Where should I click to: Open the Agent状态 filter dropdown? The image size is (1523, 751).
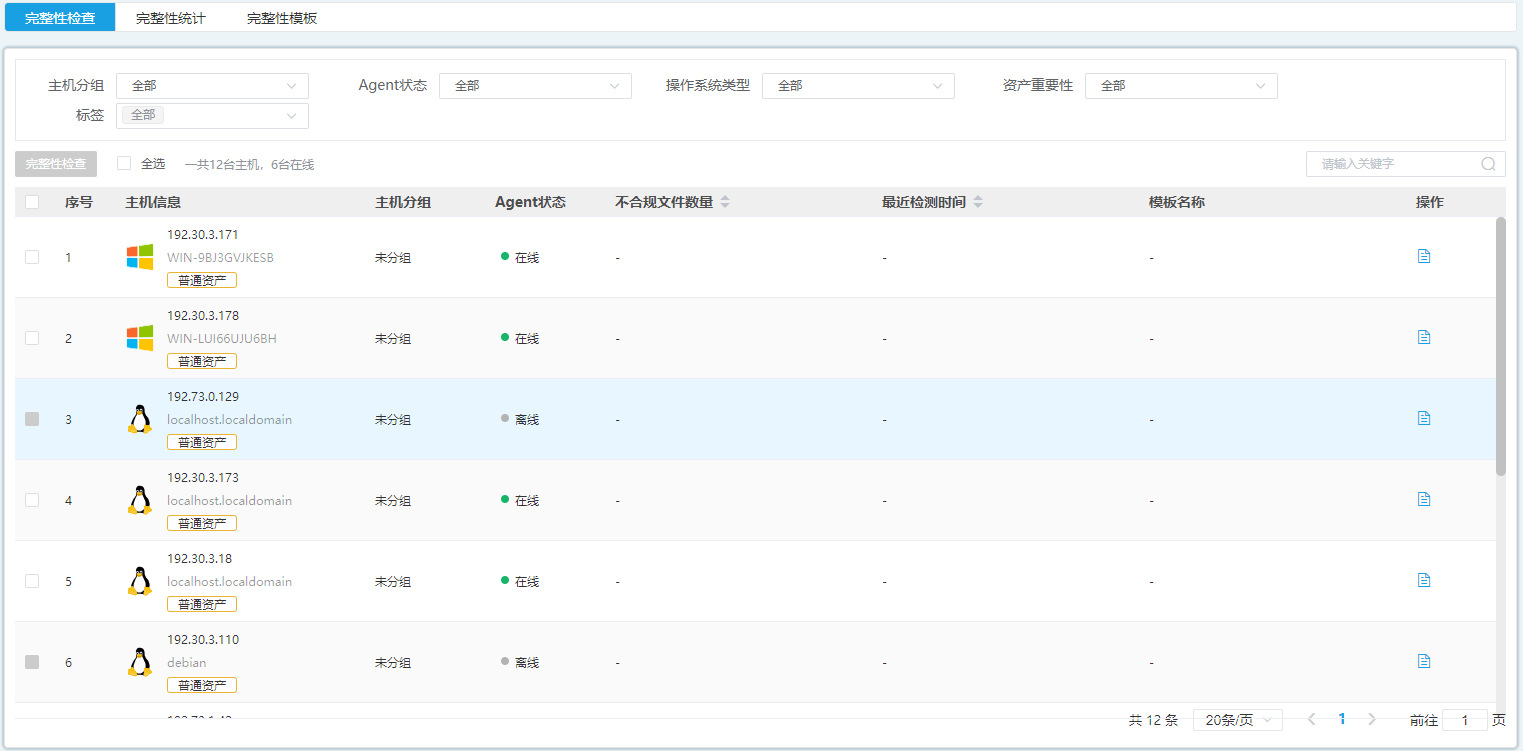535,86
